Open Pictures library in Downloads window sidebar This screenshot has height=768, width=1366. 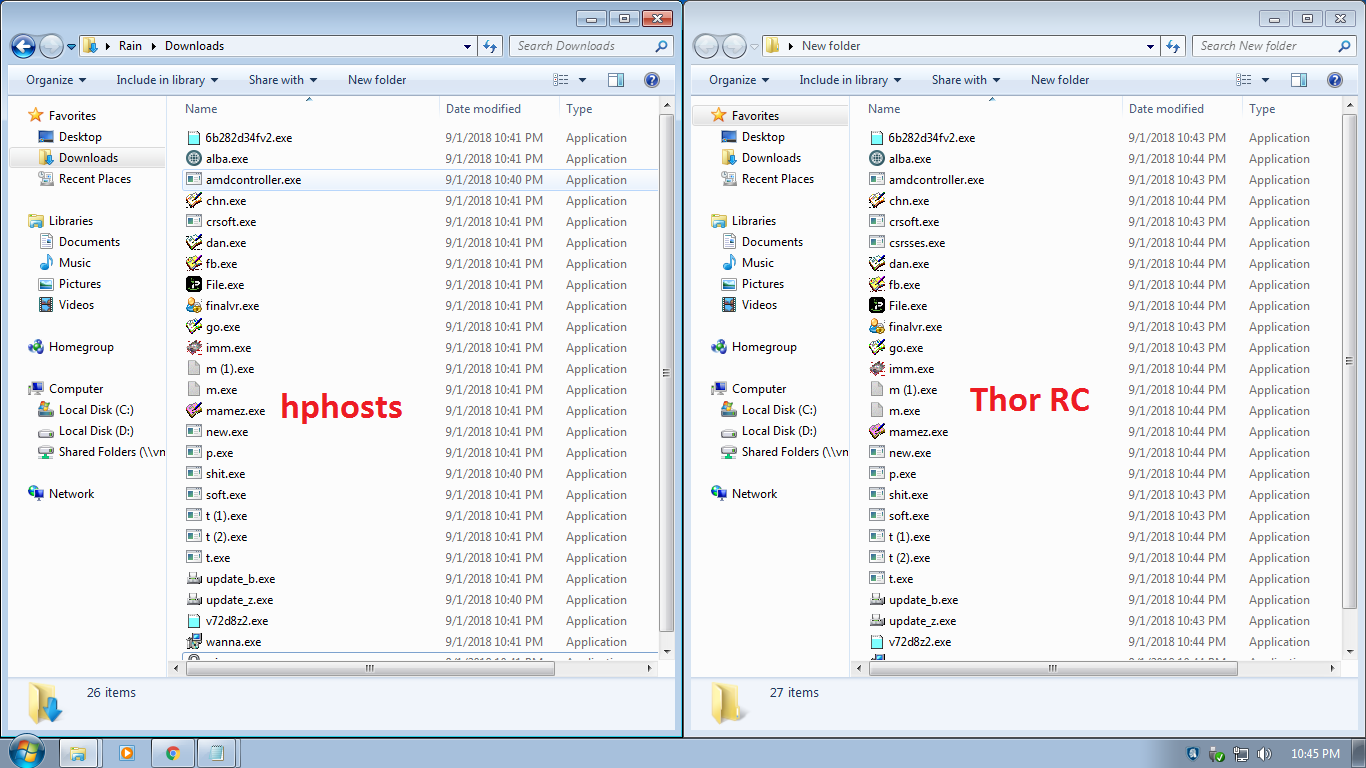click(x=80, y=284)
